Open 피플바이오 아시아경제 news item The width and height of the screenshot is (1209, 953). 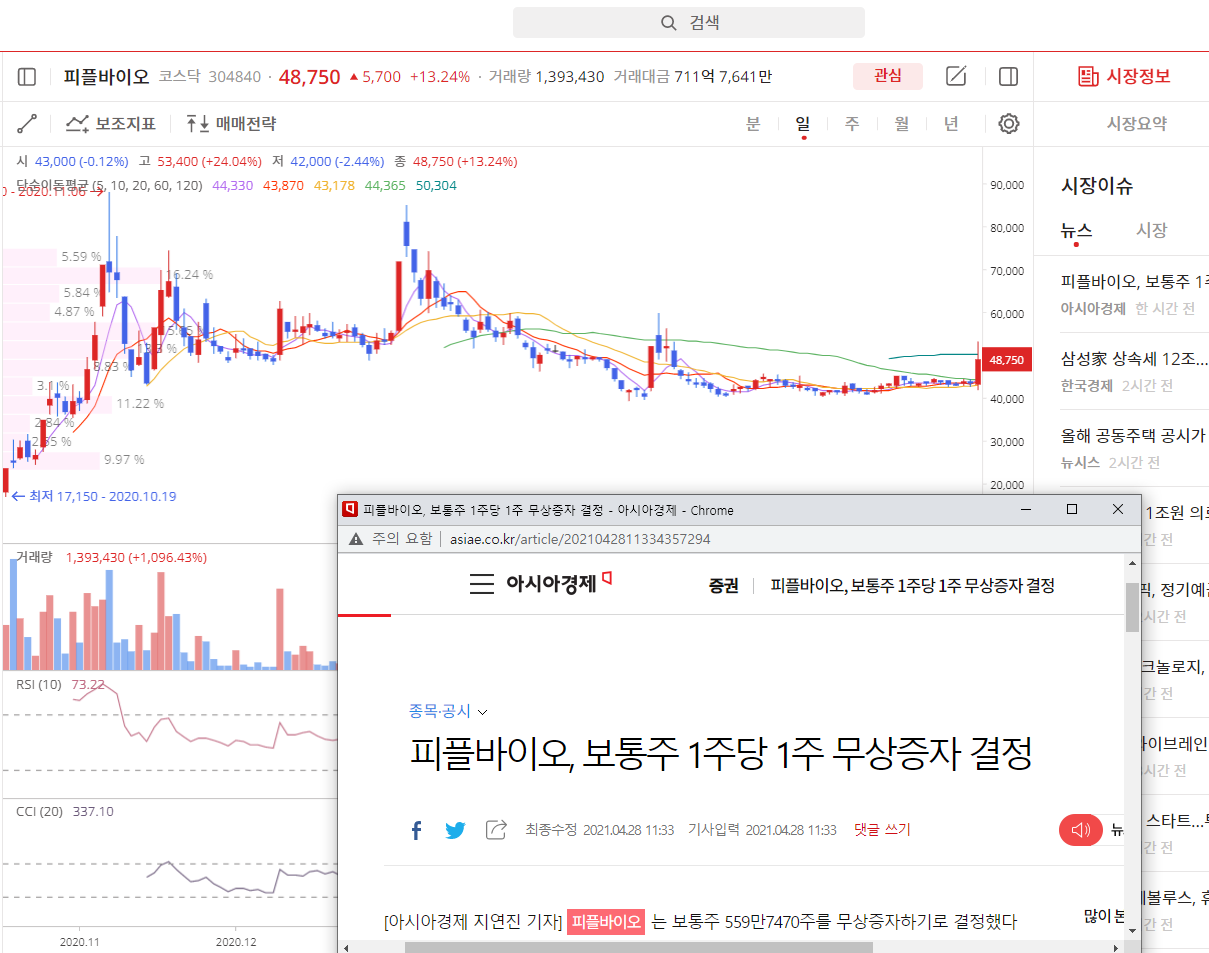(1135, 294)
